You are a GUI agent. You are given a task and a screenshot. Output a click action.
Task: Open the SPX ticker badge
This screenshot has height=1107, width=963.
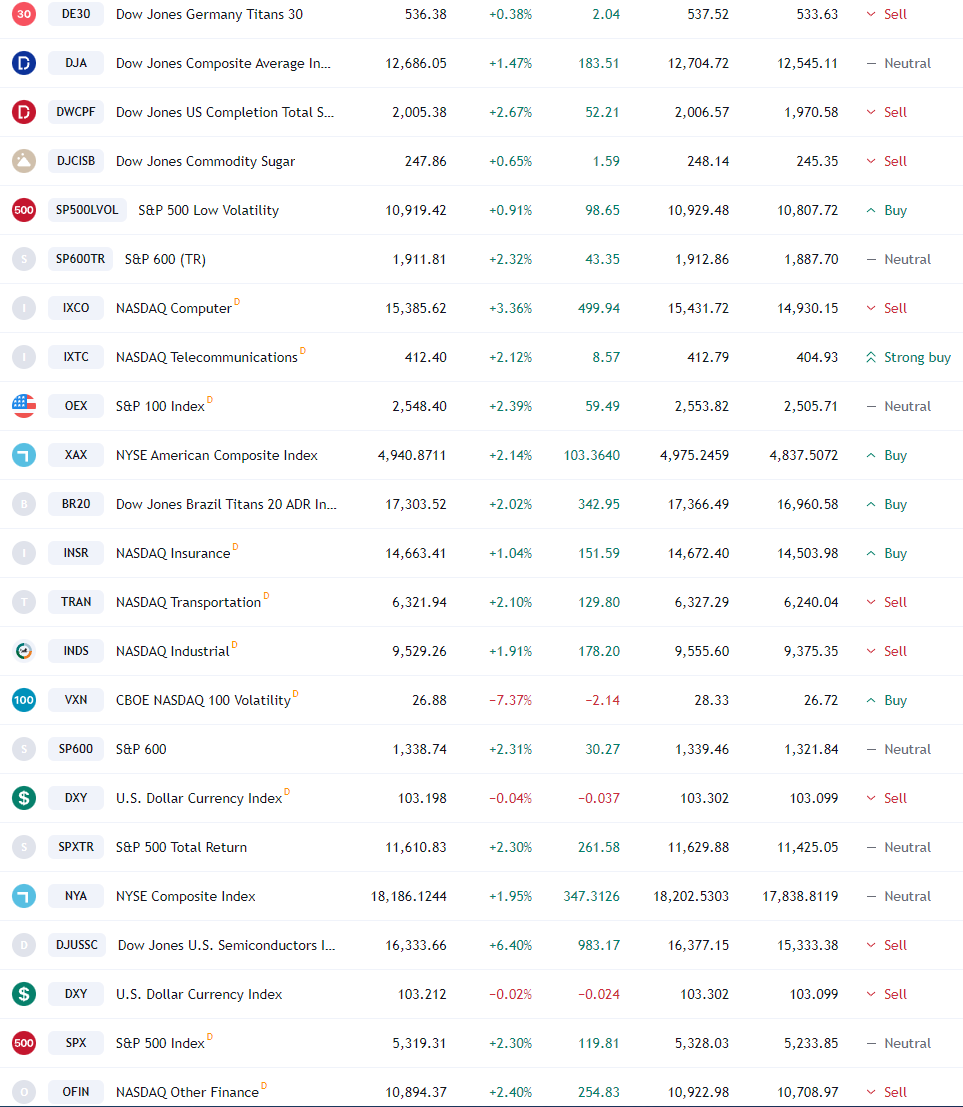coord(76,1043)
